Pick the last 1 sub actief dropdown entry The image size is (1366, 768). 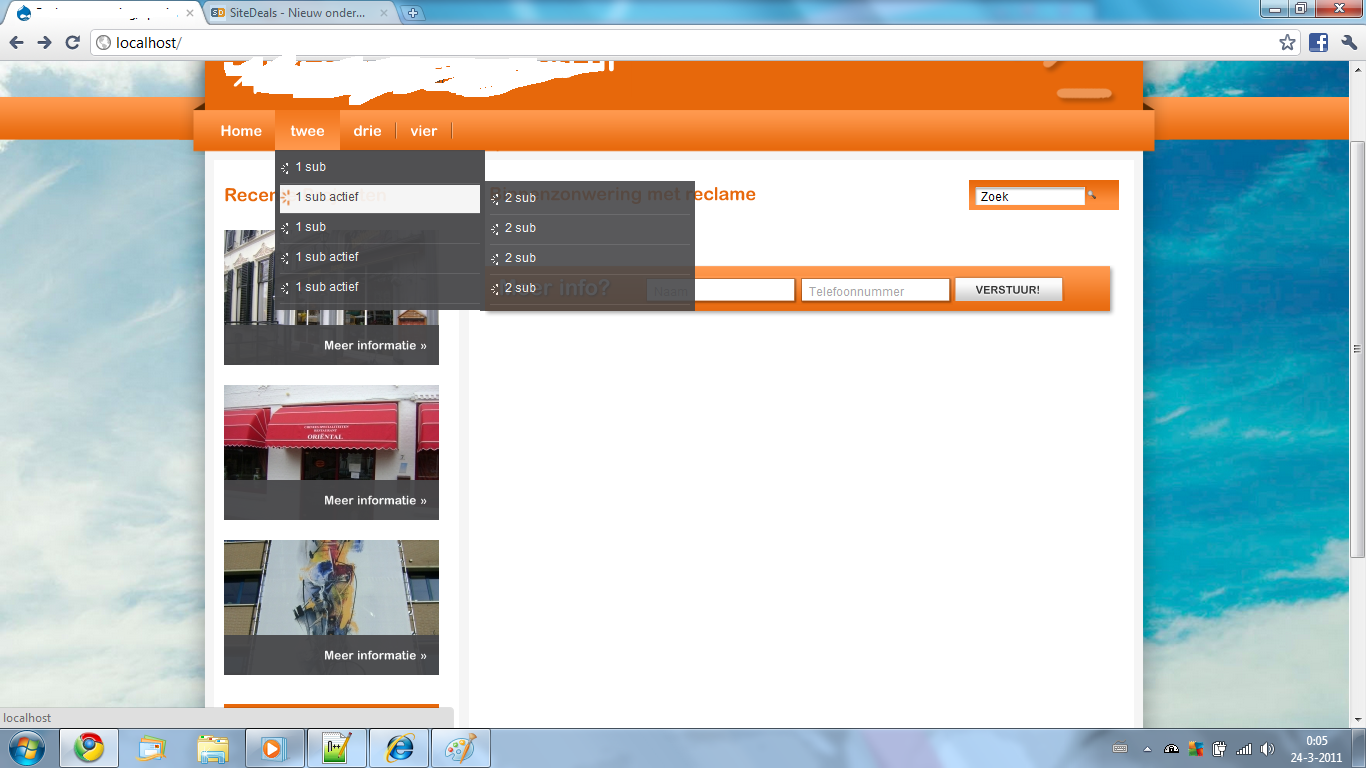coord(380,287)
